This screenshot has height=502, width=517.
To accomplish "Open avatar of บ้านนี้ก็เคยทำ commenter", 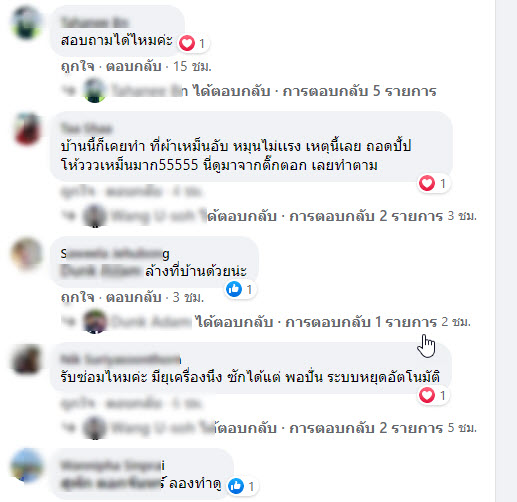I will click(26, 129).
